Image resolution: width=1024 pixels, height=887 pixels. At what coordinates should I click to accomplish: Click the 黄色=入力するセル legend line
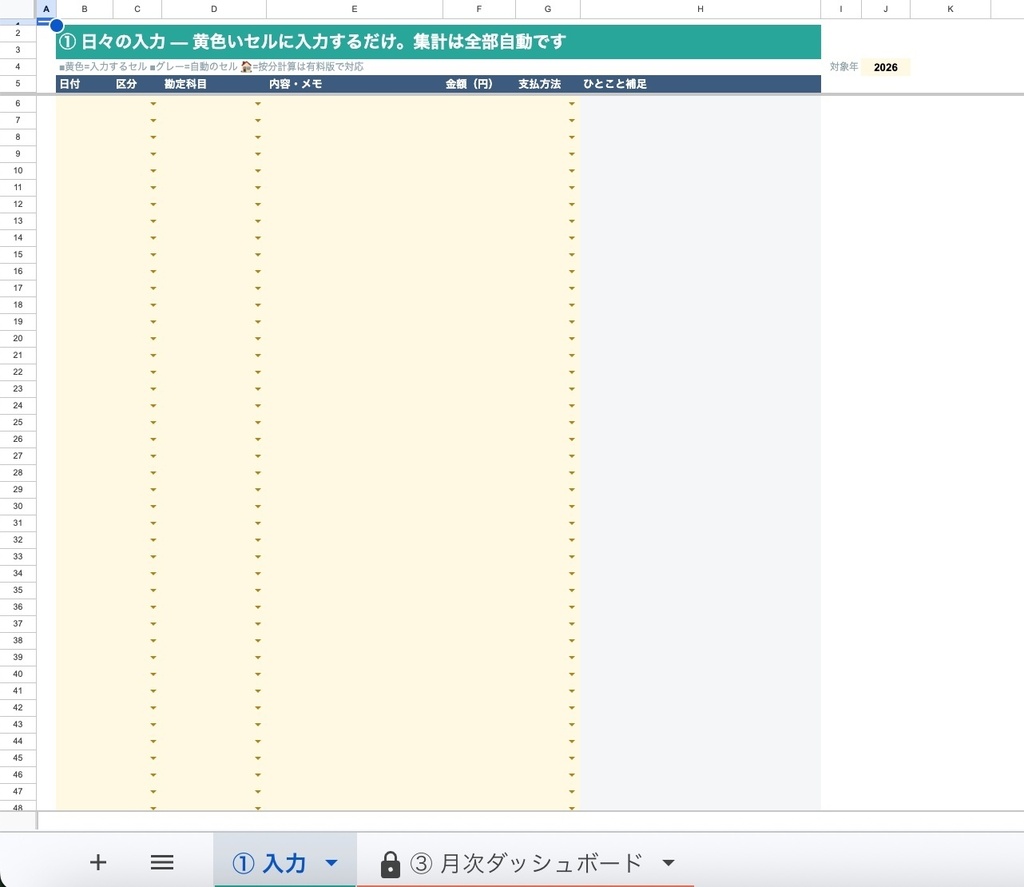[211, 67]
